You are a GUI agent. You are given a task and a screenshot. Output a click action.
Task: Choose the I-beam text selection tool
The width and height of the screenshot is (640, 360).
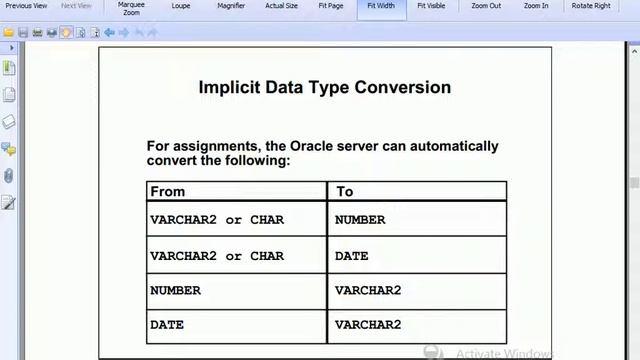click(x=95, y=32)
